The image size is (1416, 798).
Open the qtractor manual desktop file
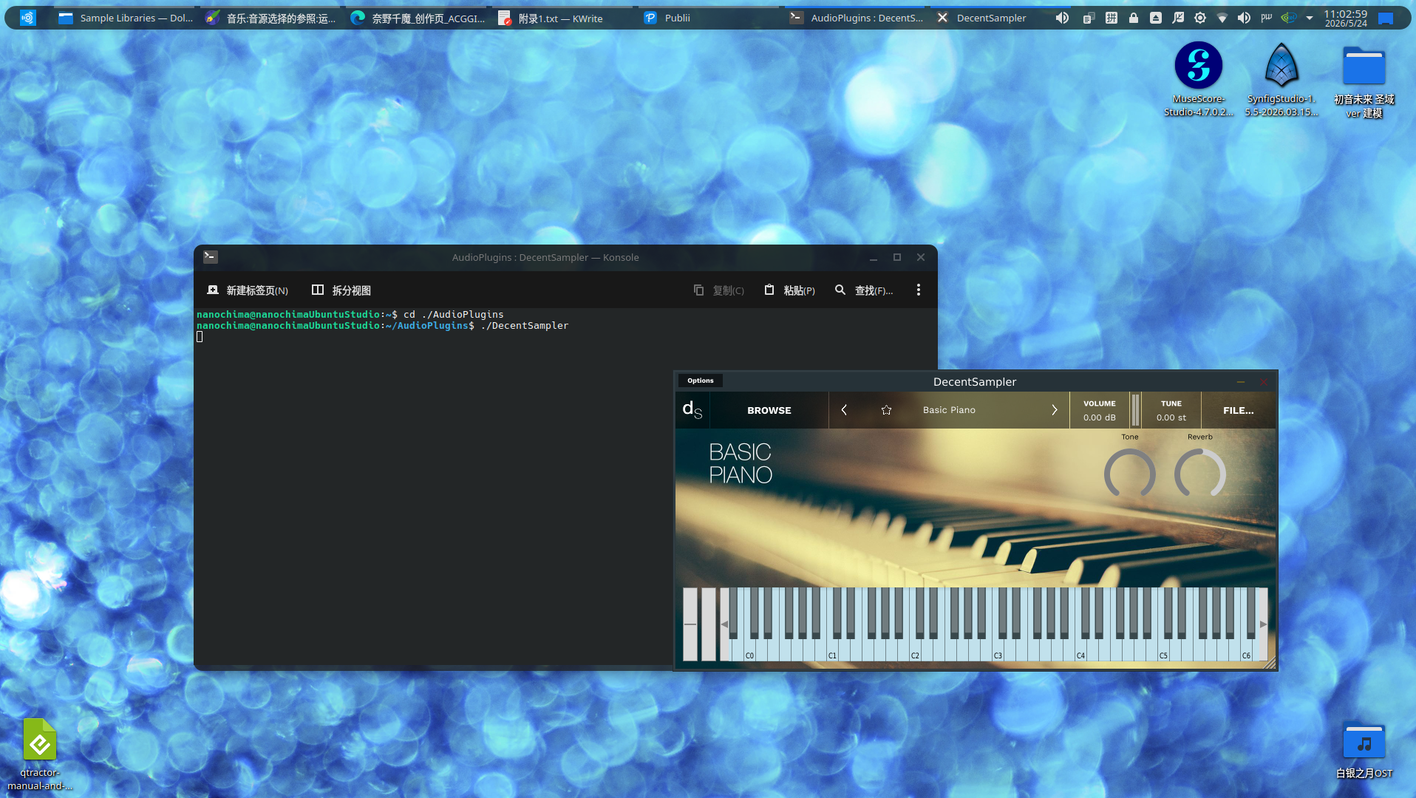40,755
